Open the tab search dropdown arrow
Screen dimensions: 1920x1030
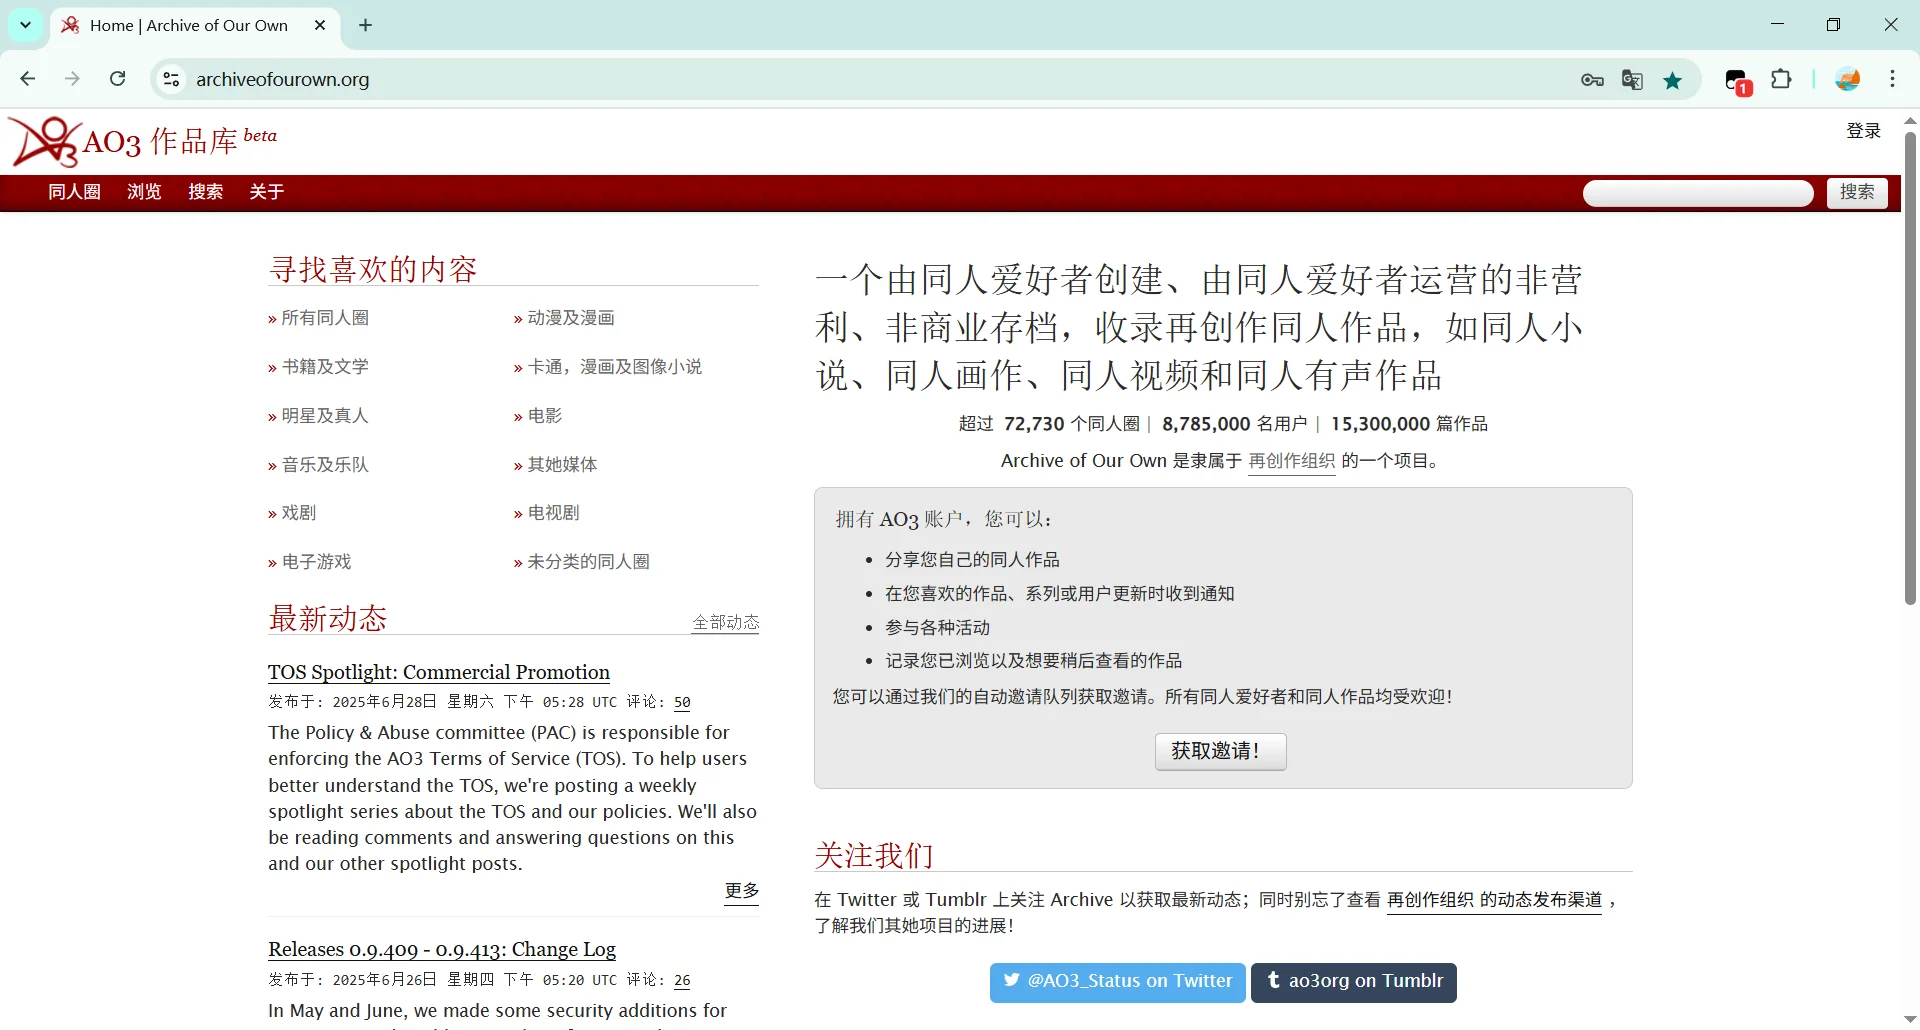pos(25,25)
